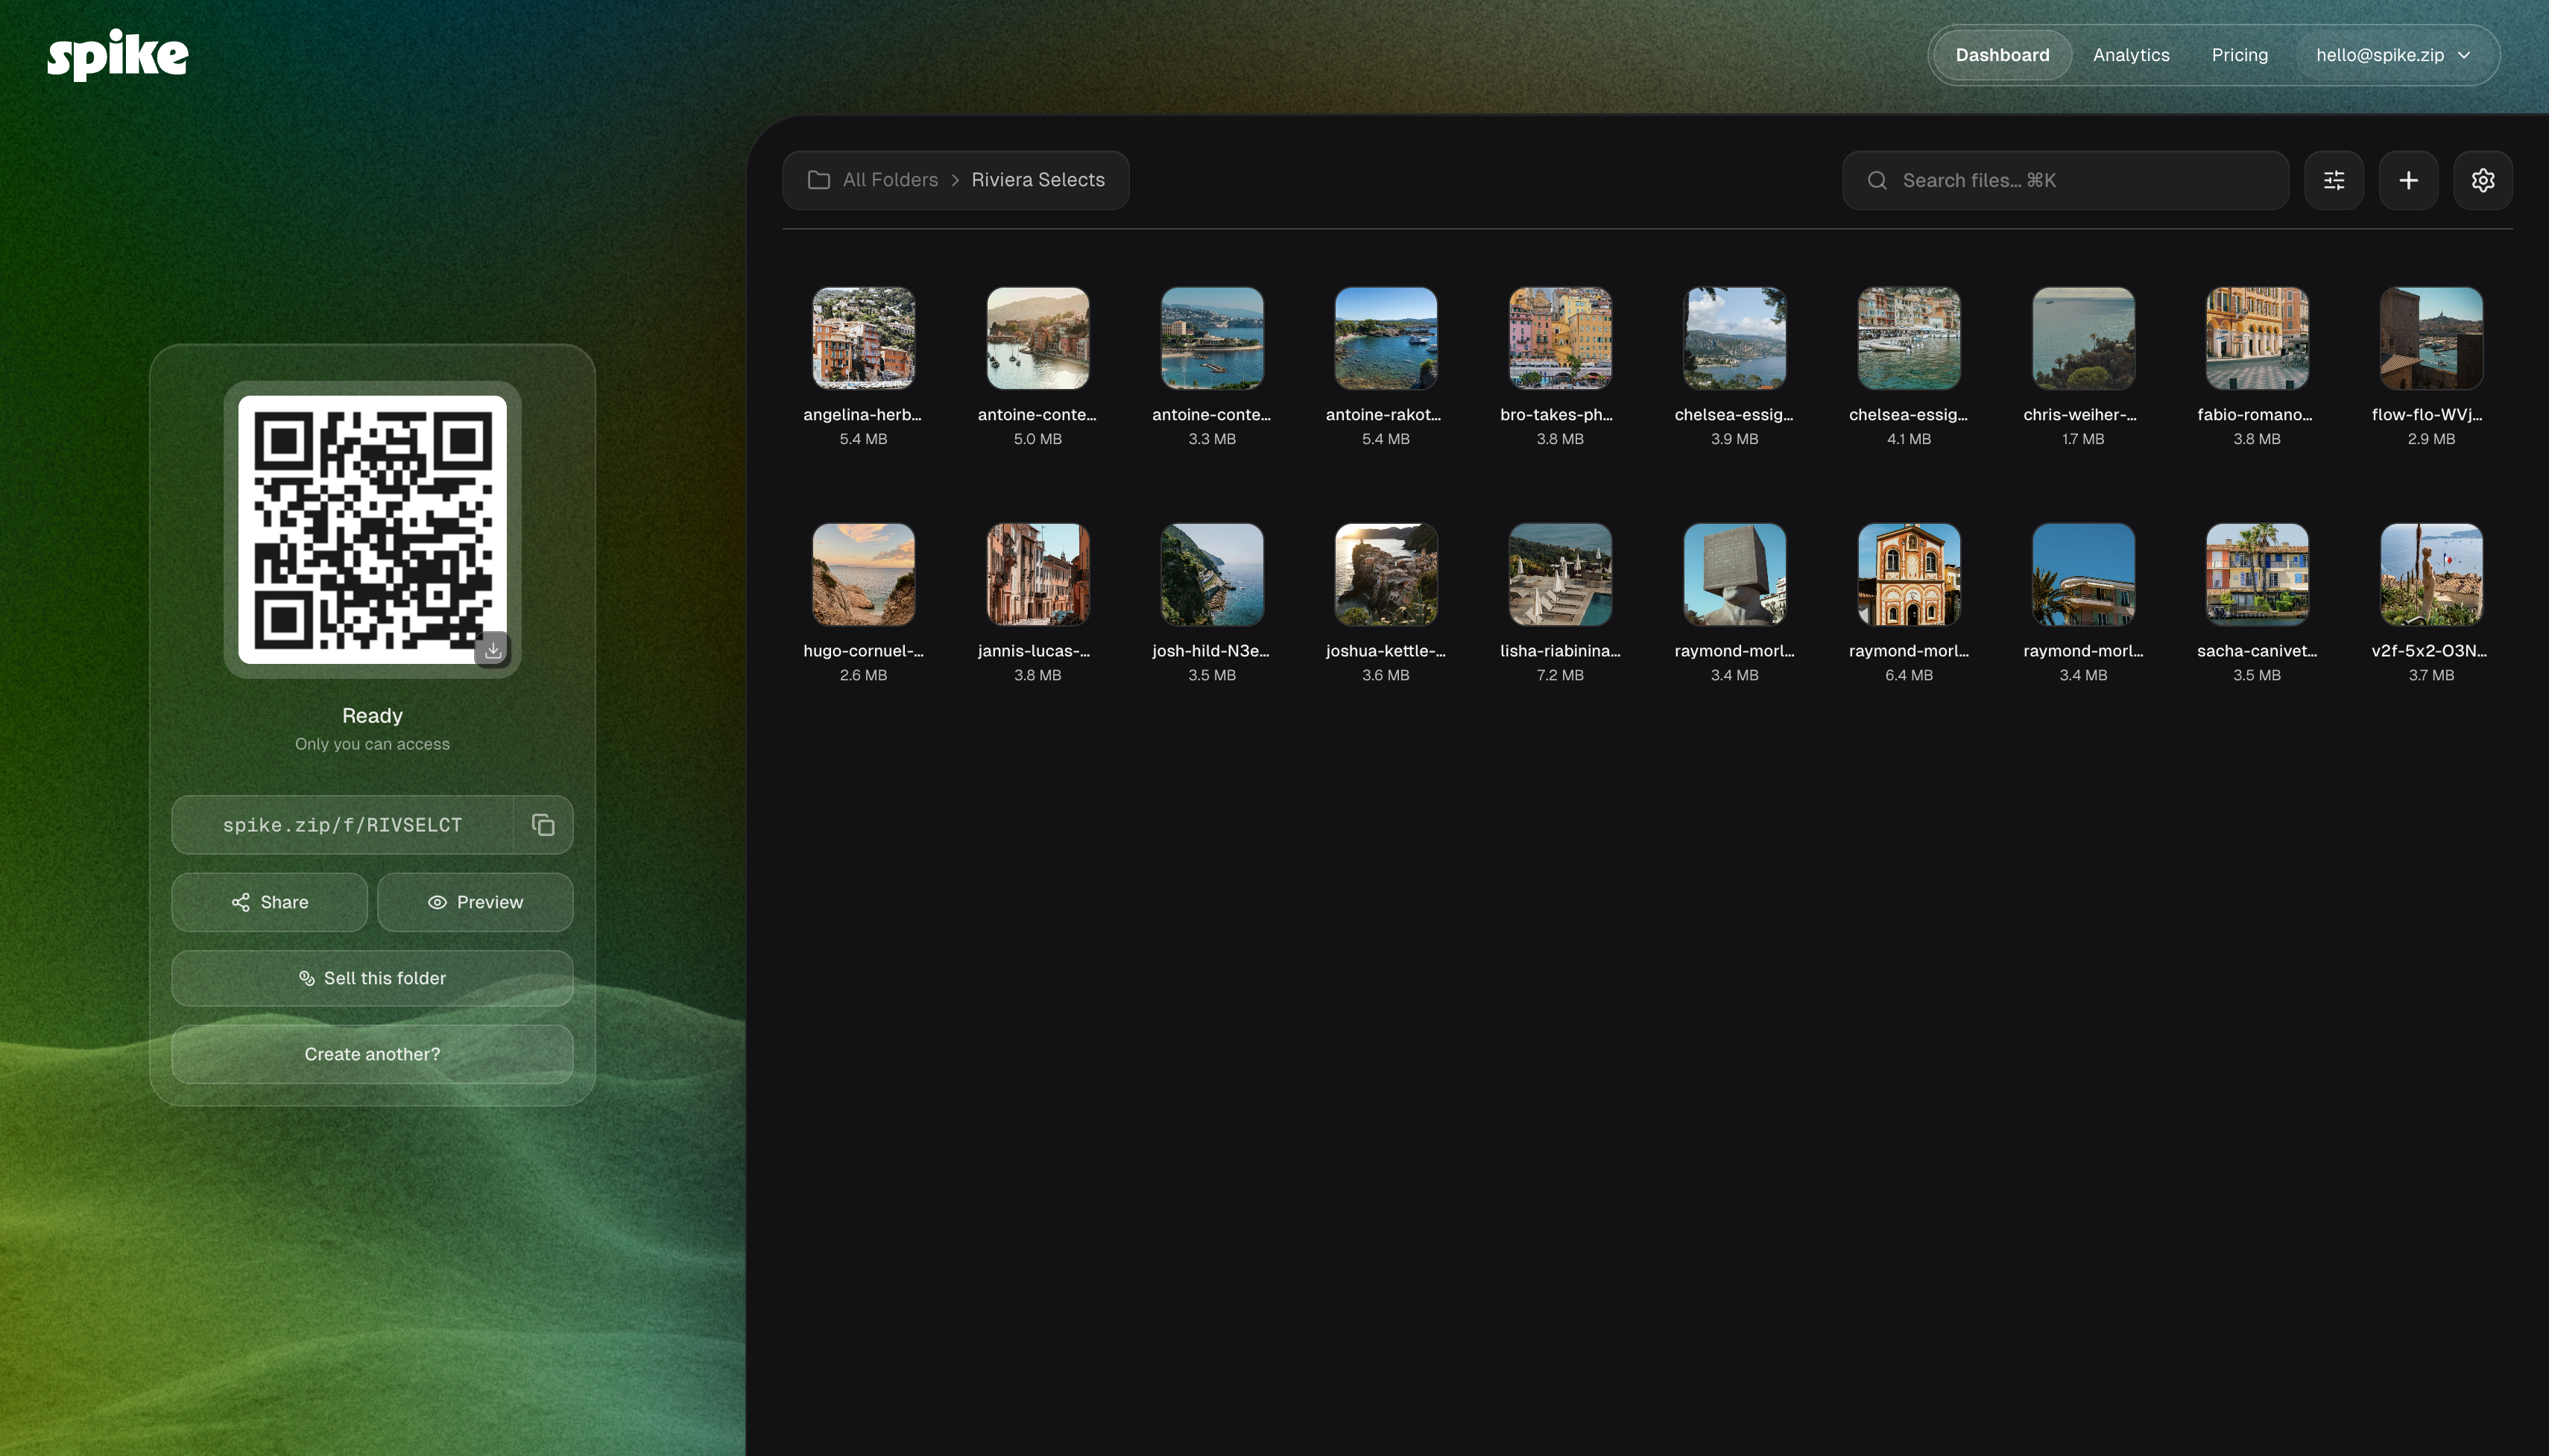The height and width of the screenshot is (1456, 2549).
Task: Copy the spike.zip/f/RIVSELCT link icon
Action: 543,825
